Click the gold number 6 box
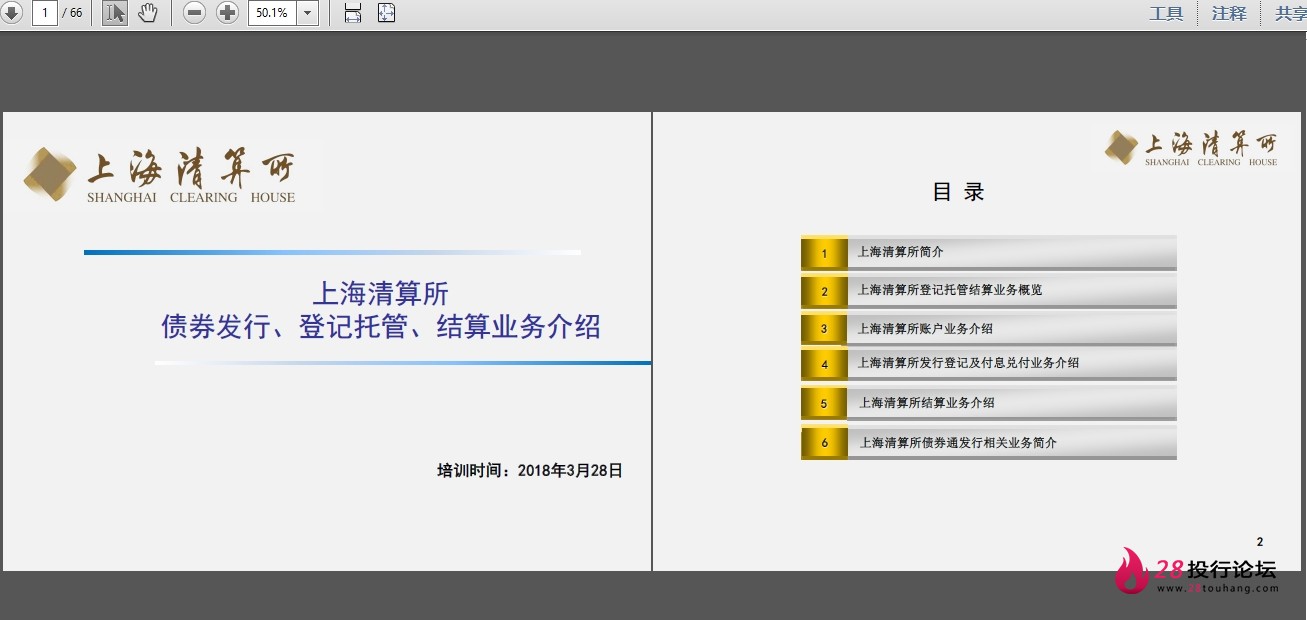The height and width of the screenshot is (620, 1307). [x=824, y=442]
